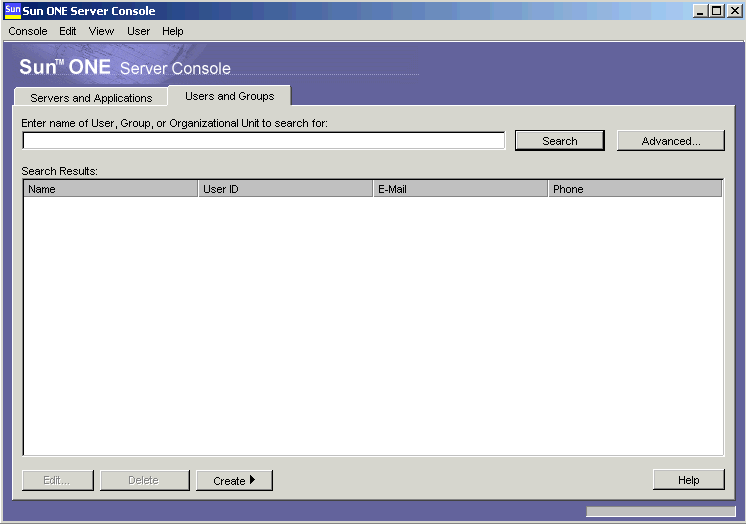Close the Sun ONE Server Console window
Viewport: 746px width, 524px height.
tap(734, 10)
